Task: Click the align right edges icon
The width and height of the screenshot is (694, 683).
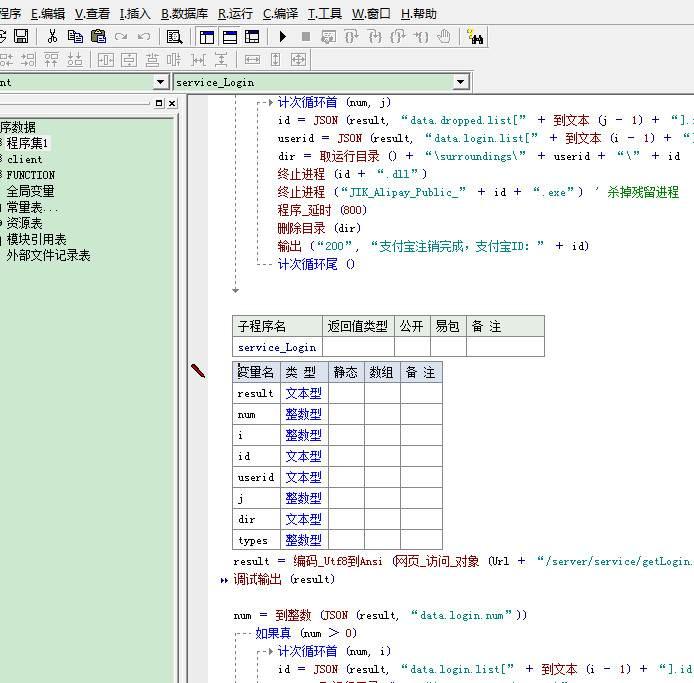Action: (29, 59)
